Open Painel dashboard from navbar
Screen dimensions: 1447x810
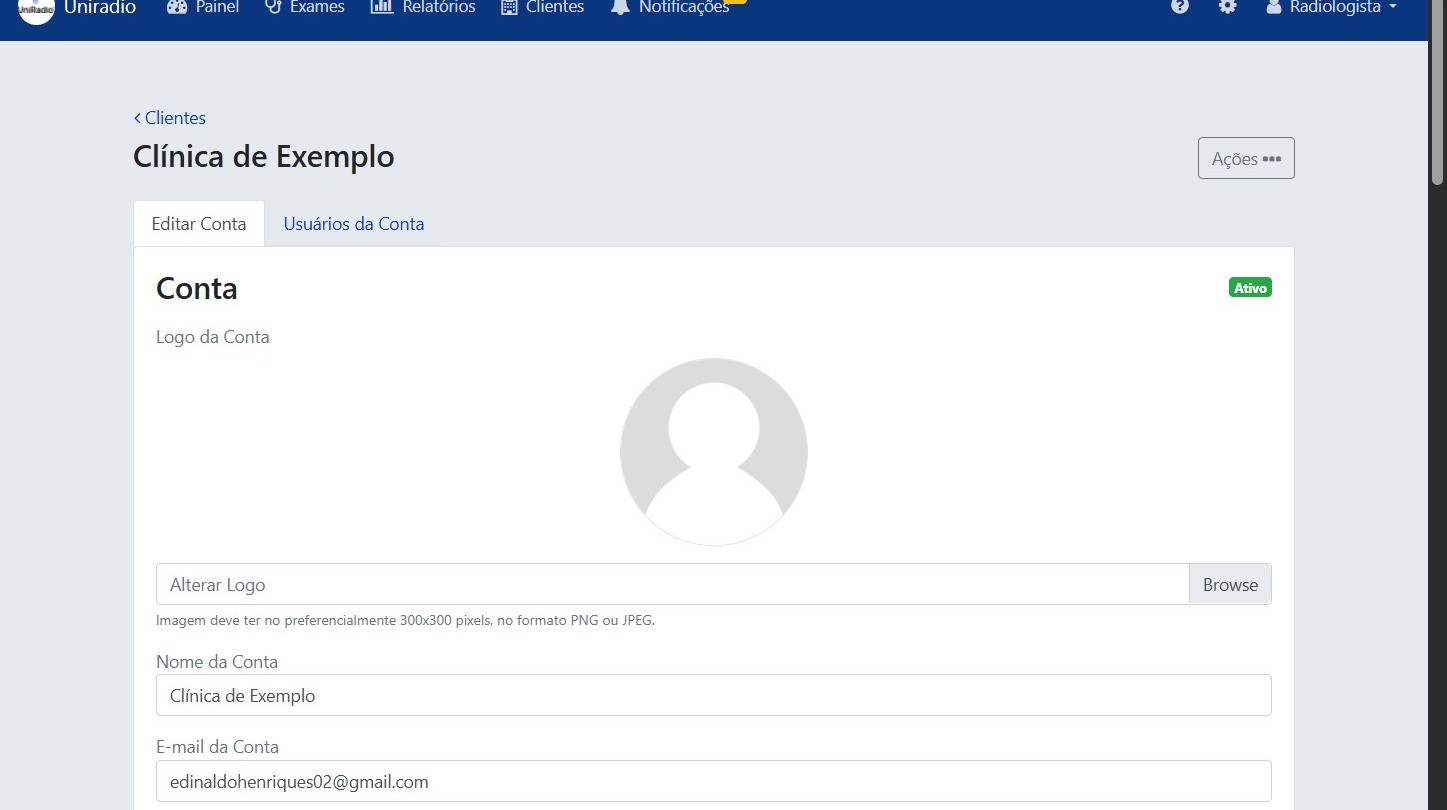pyautogui.click(x=177, y=7)
